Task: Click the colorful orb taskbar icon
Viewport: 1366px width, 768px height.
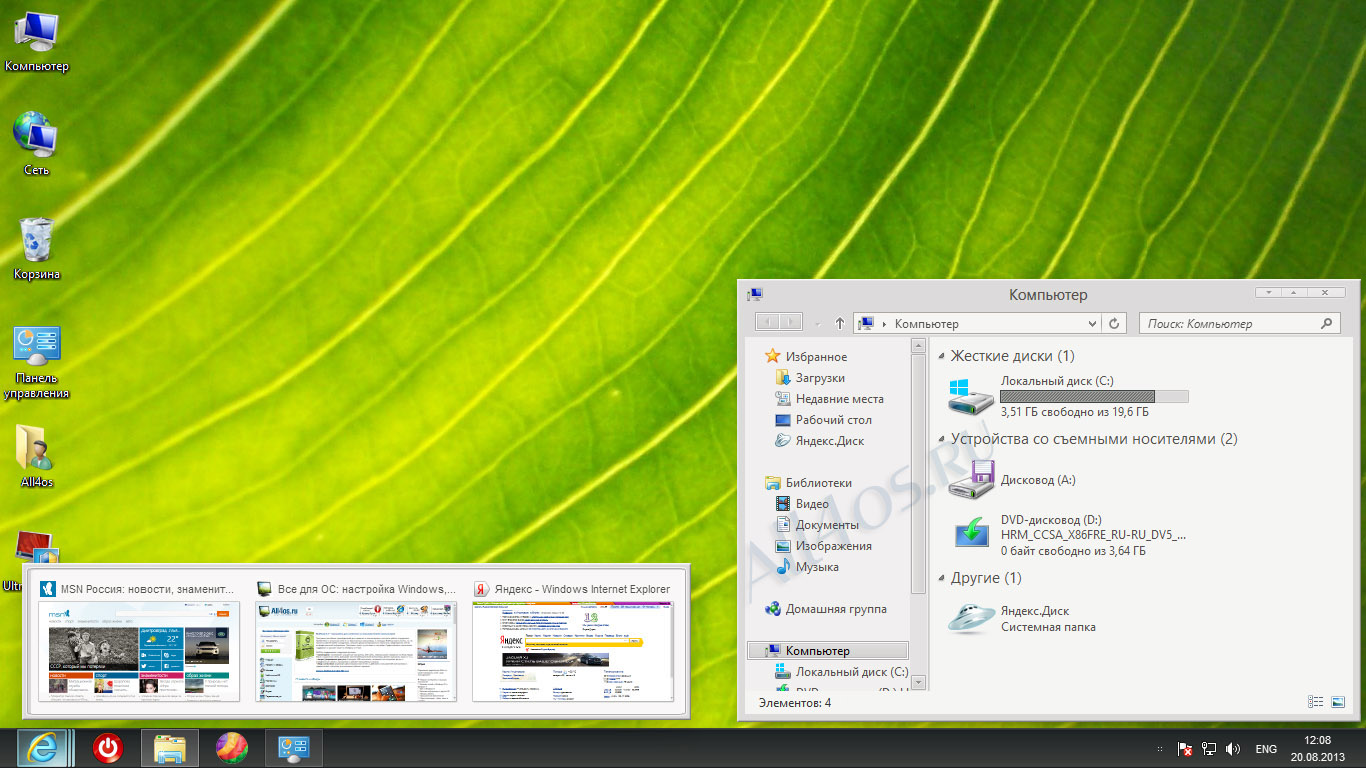Action: [232, 747]
